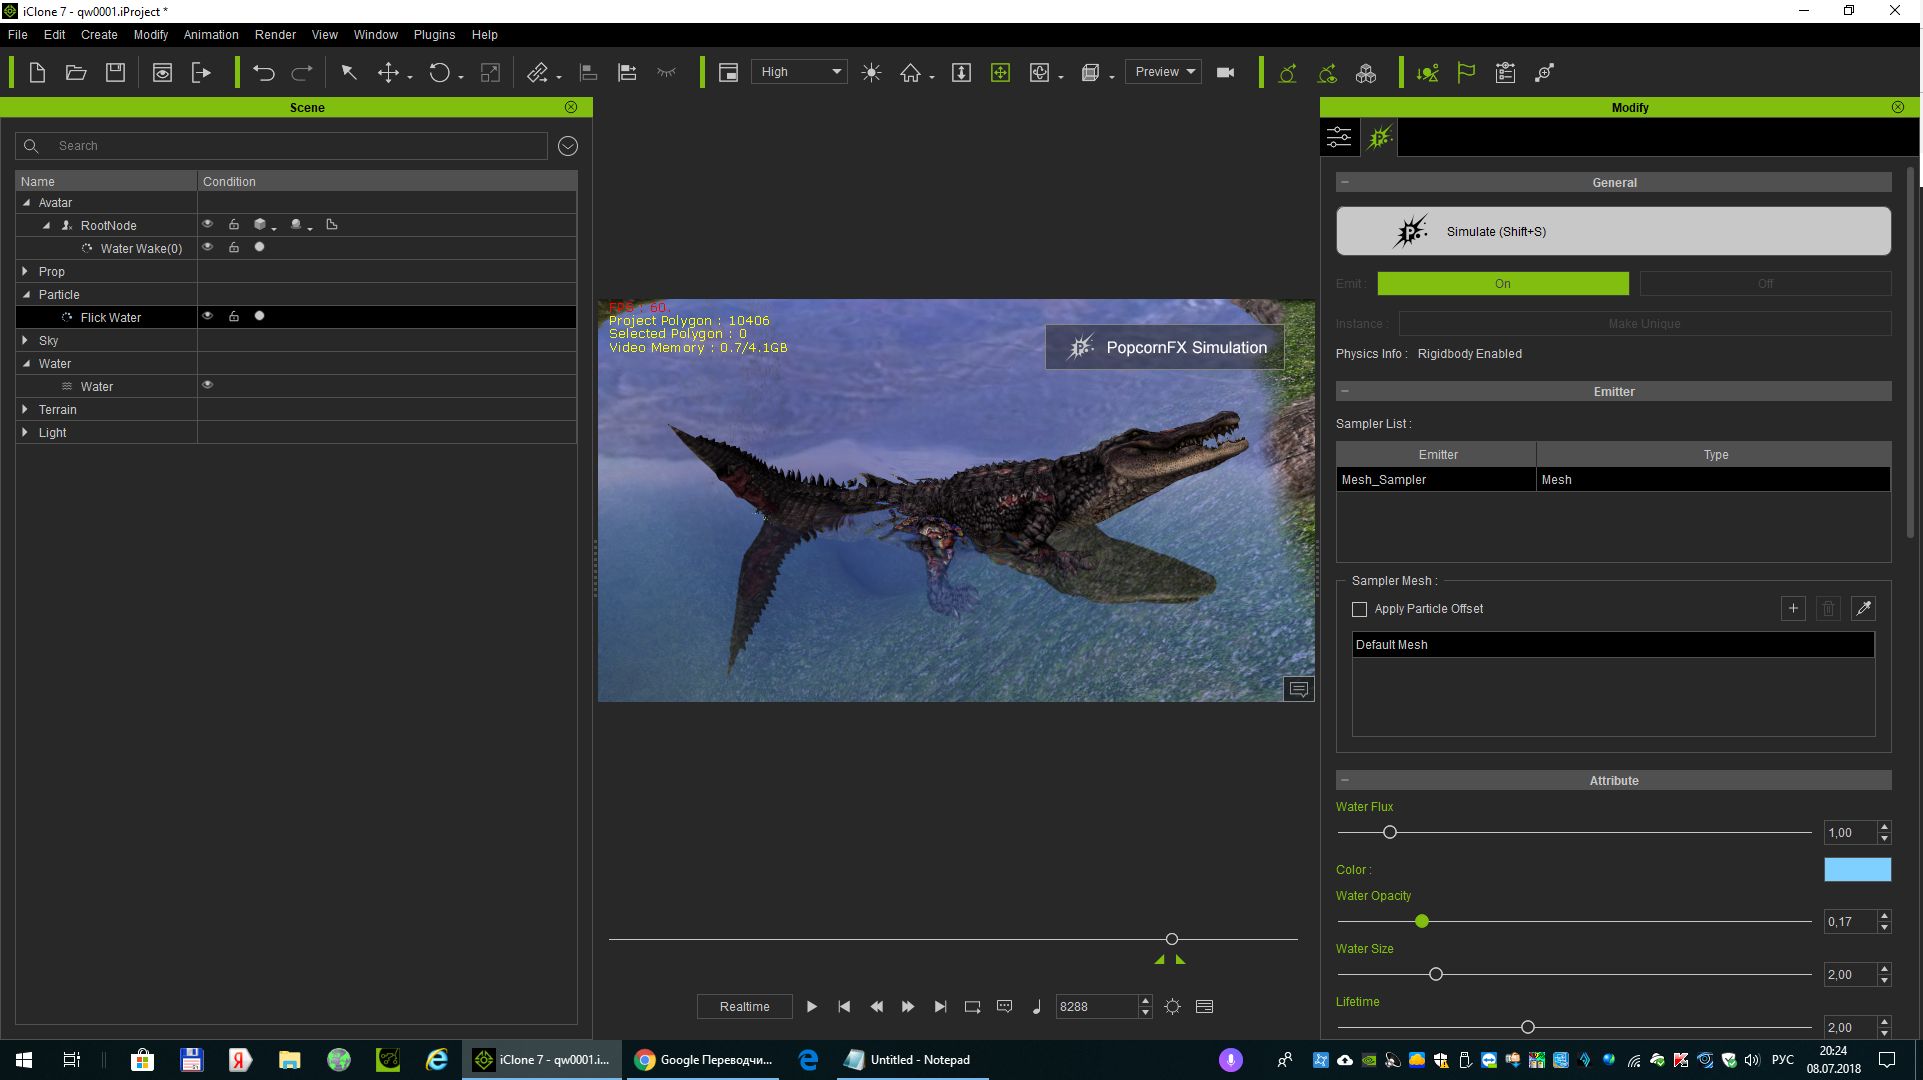Go to the next frame
The height and width of the screenshot is (1080, 1923).
point(908,1007)
